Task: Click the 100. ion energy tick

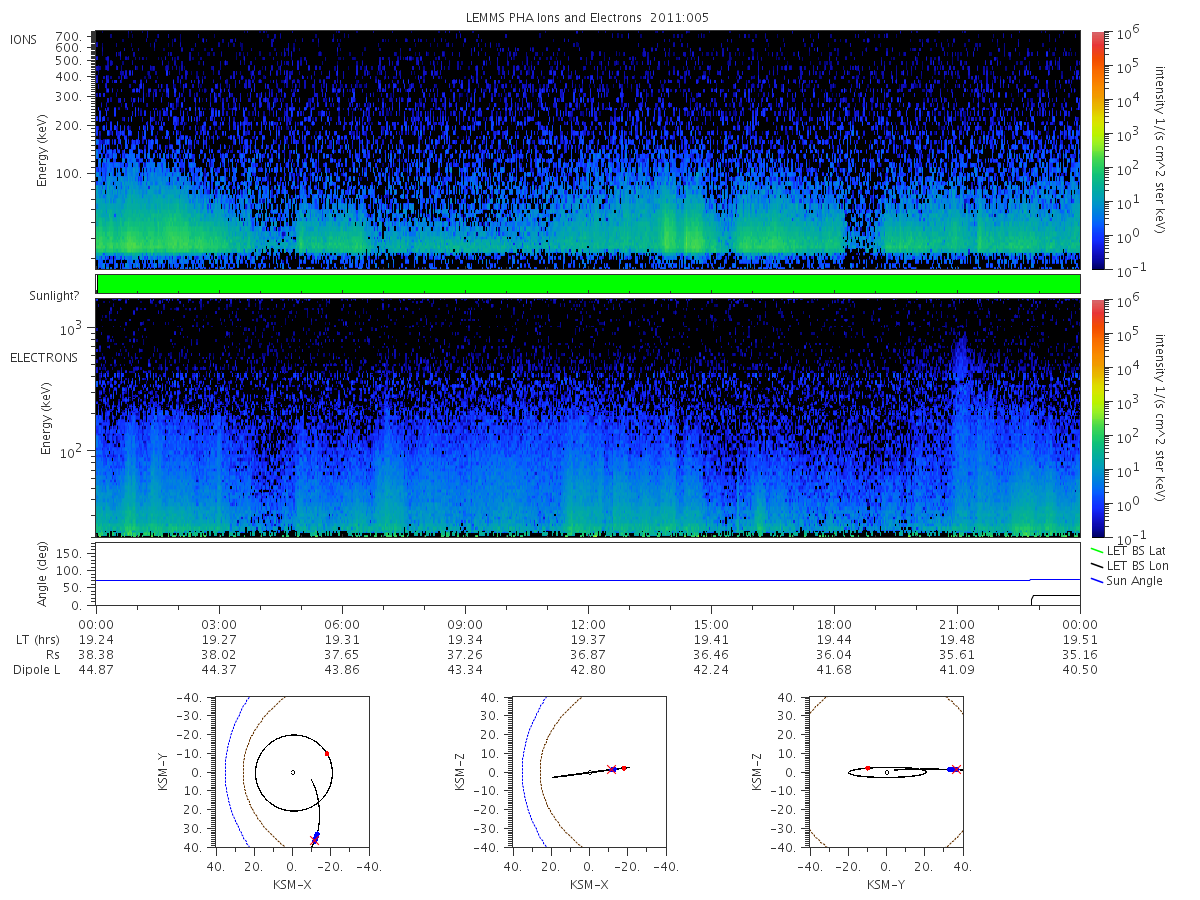Action: pyautogui.click(x=67, y=173)
